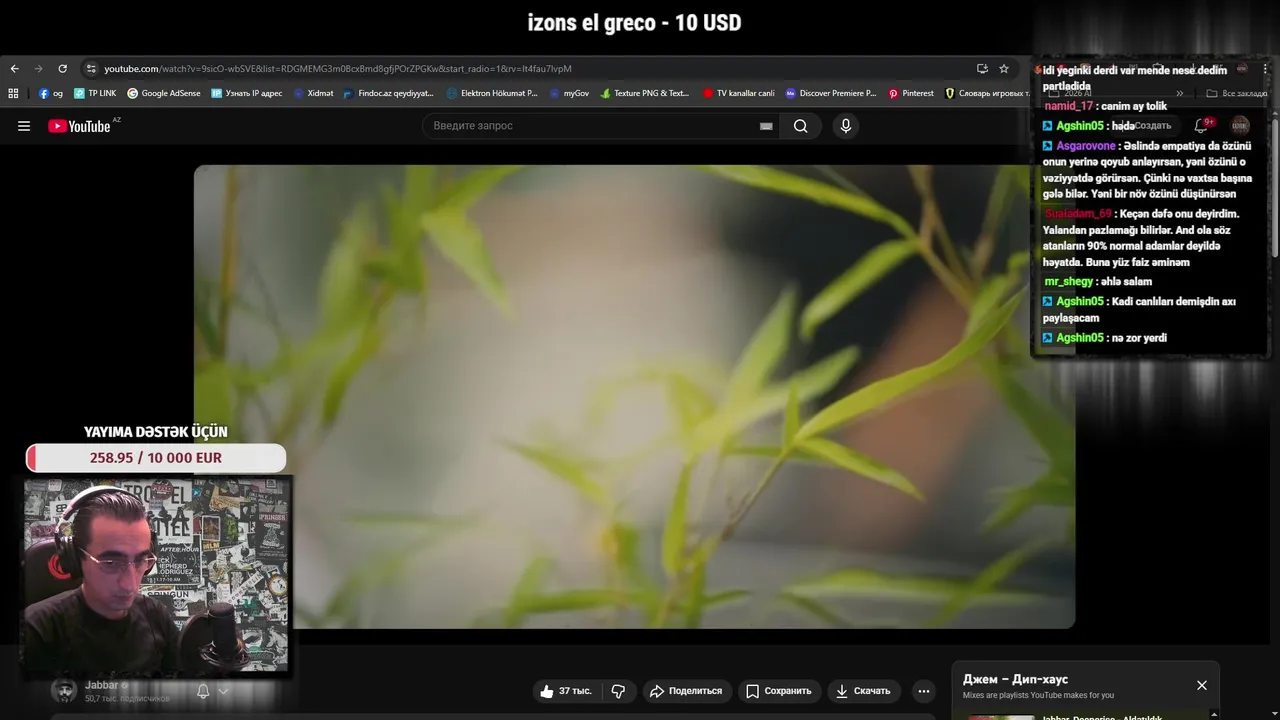This screenshot has height=720, width=1280.
Task: Open the Elektron Hökumət bookmark
Action: (492, 93)
